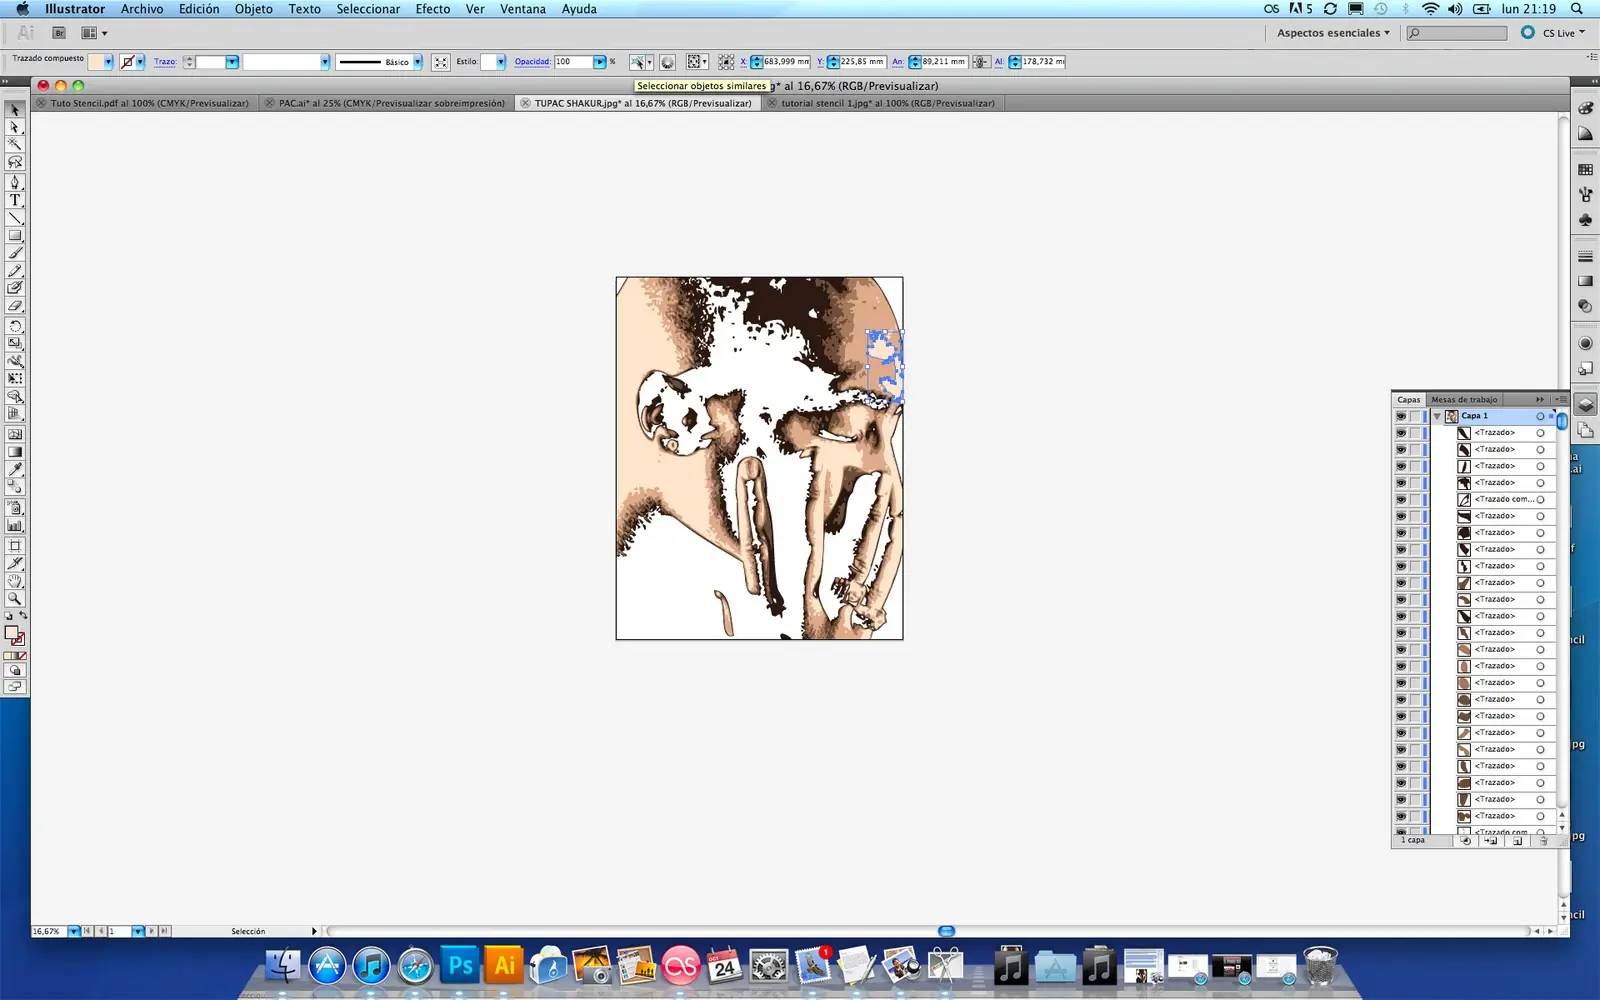Delete selection with Layers panel trash icon

point(1543,841)
